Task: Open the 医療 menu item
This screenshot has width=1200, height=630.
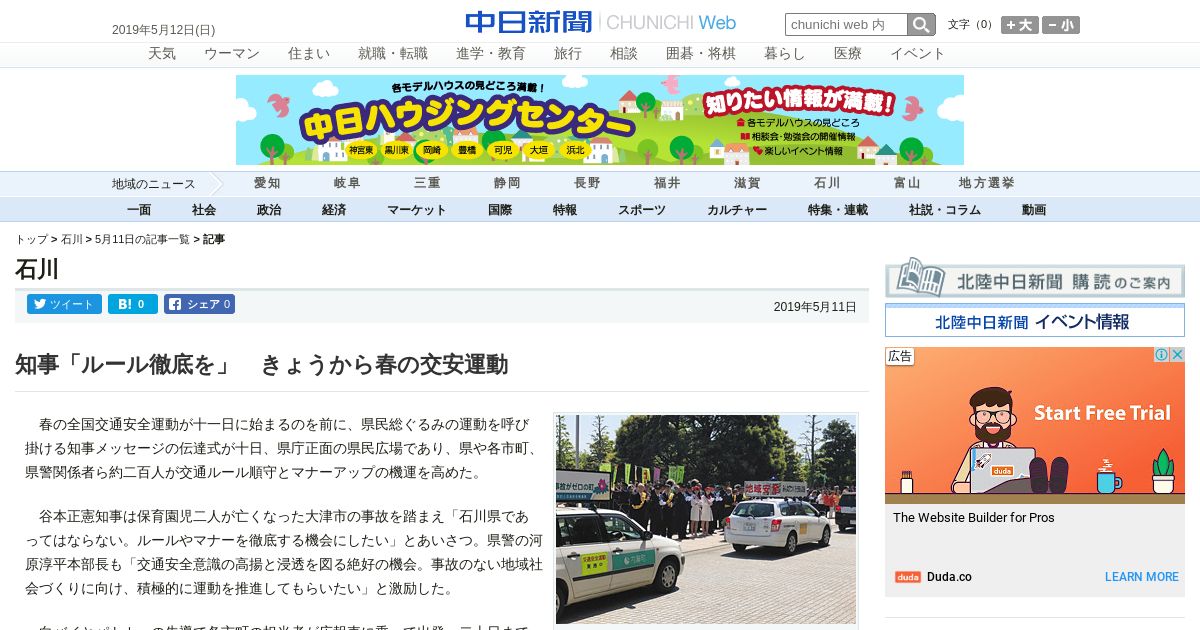Action: click(848, 54)
